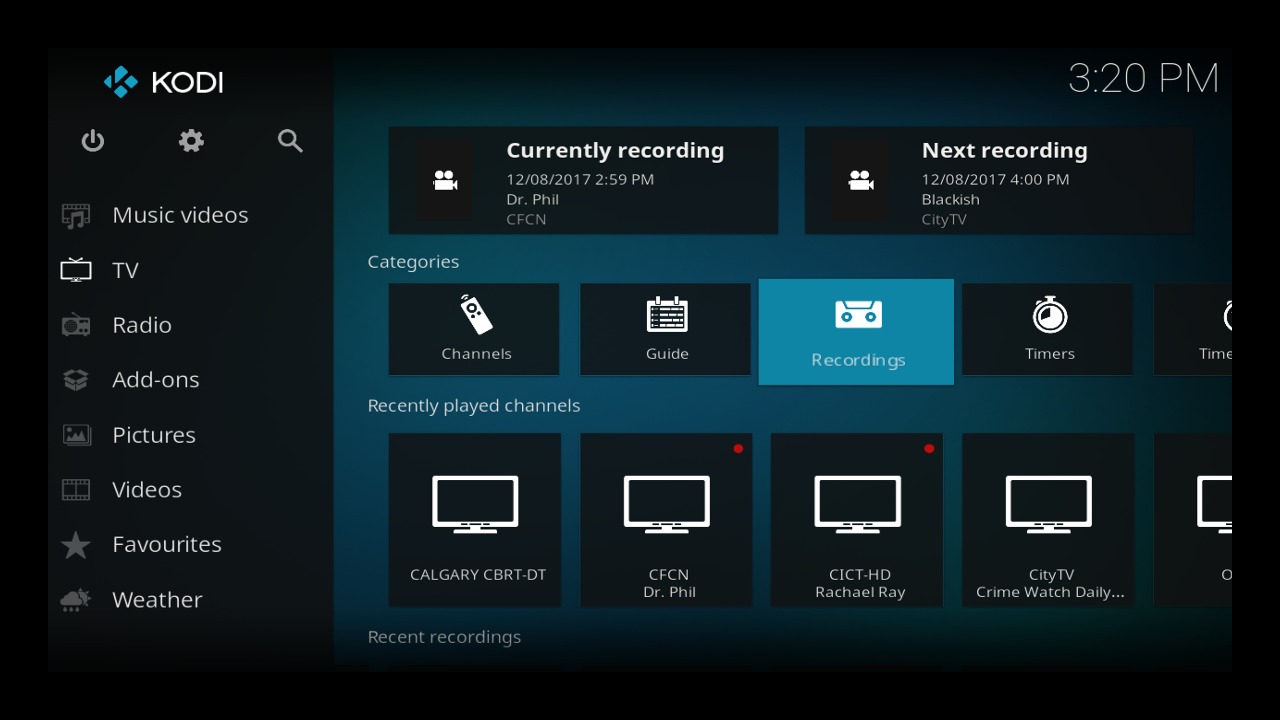
Task: Open the TV menu item
Action: tap(125, 270)
